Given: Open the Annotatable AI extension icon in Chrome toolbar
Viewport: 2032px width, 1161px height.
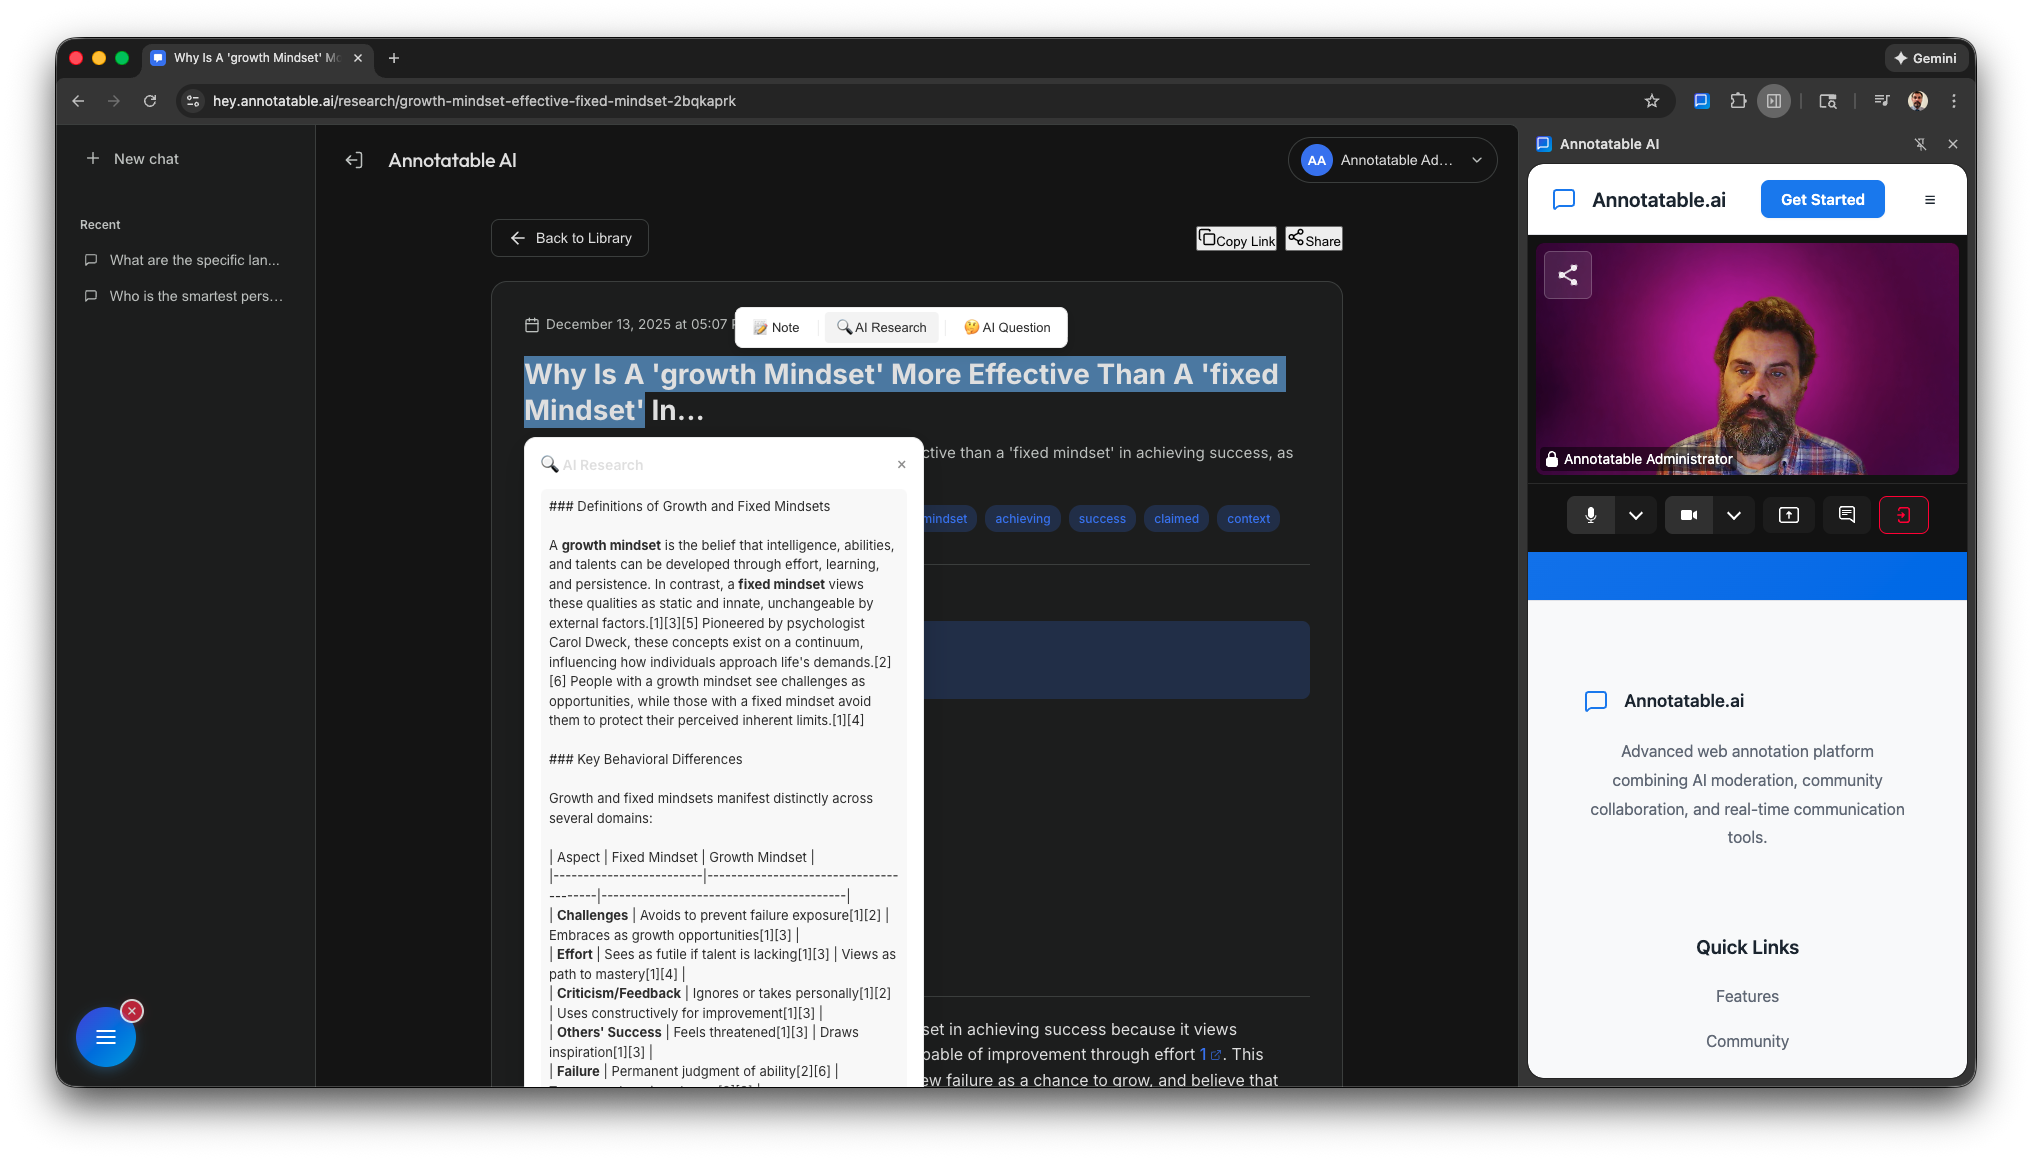Looking at the screenshot, I should [1702, 101].
